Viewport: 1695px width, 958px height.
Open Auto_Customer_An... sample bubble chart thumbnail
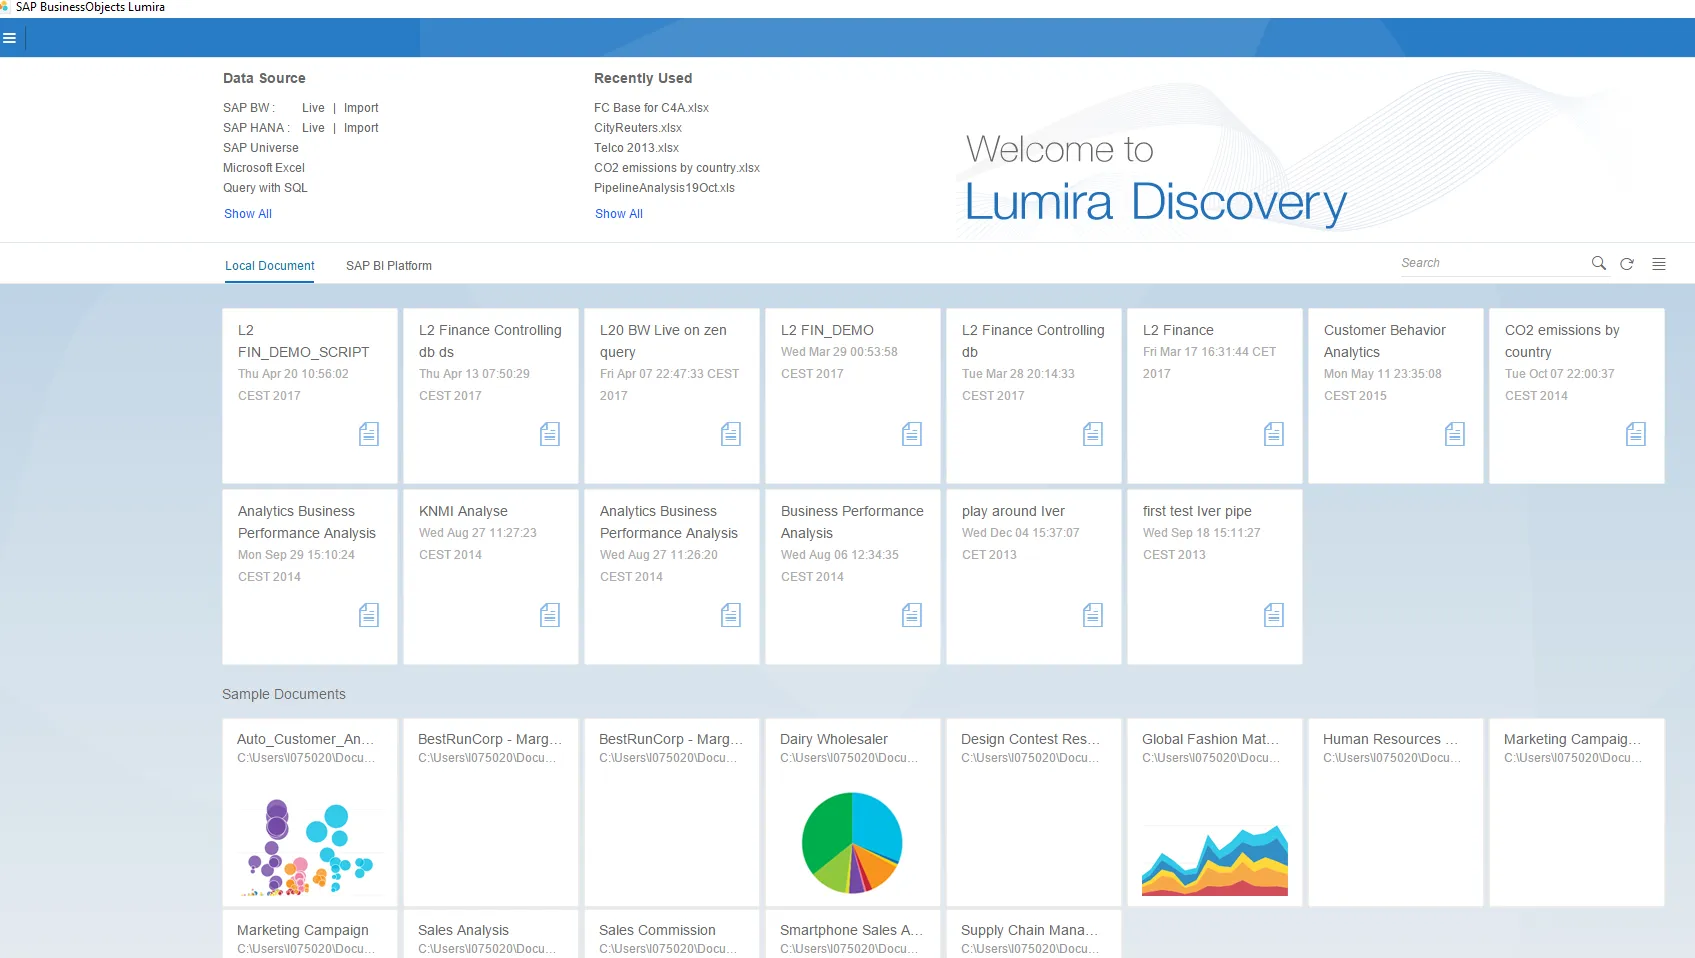click(310, 846)
